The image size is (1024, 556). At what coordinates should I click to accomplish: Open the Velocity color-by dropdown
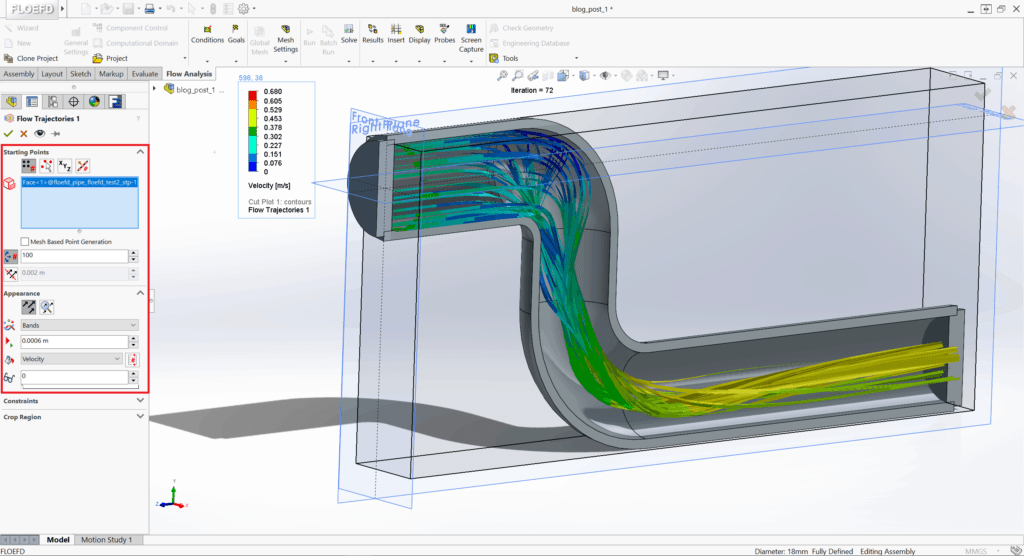click(72, 358)
